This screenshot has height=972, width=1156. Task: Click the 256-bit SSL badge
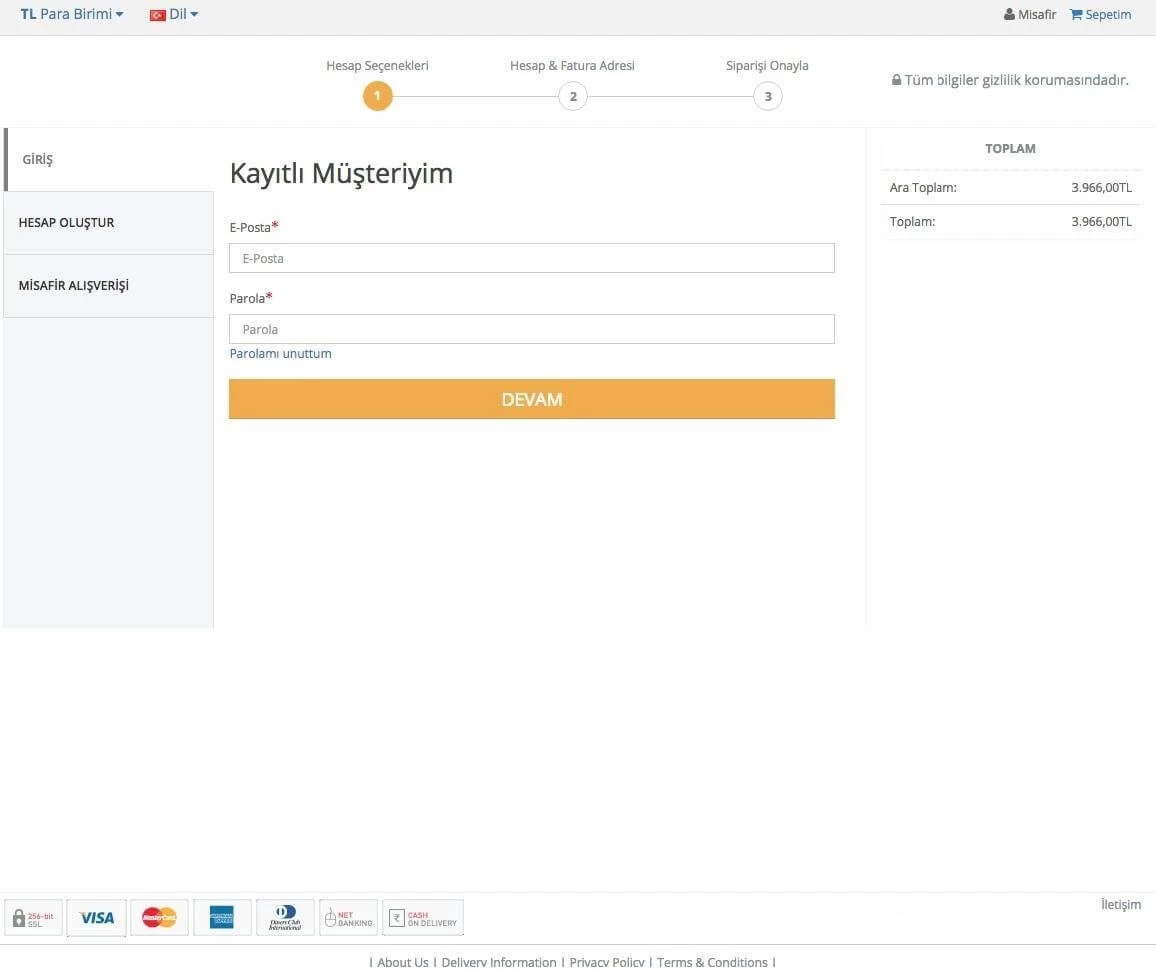click(33, 917)
